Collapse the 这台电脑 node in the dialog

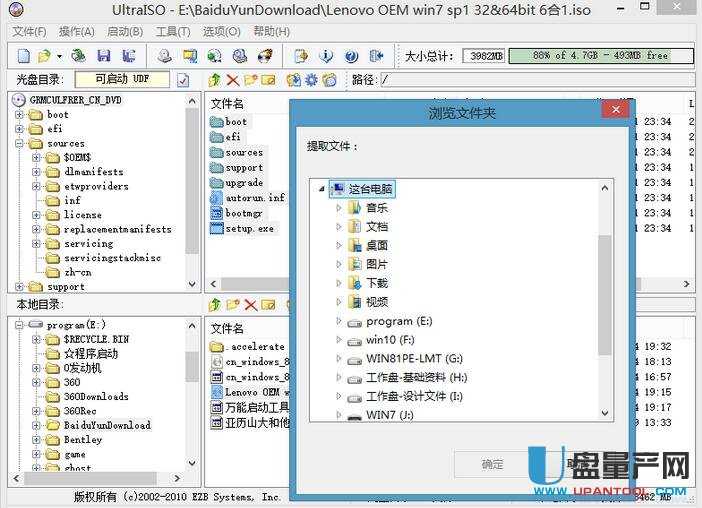pos(322,188)
